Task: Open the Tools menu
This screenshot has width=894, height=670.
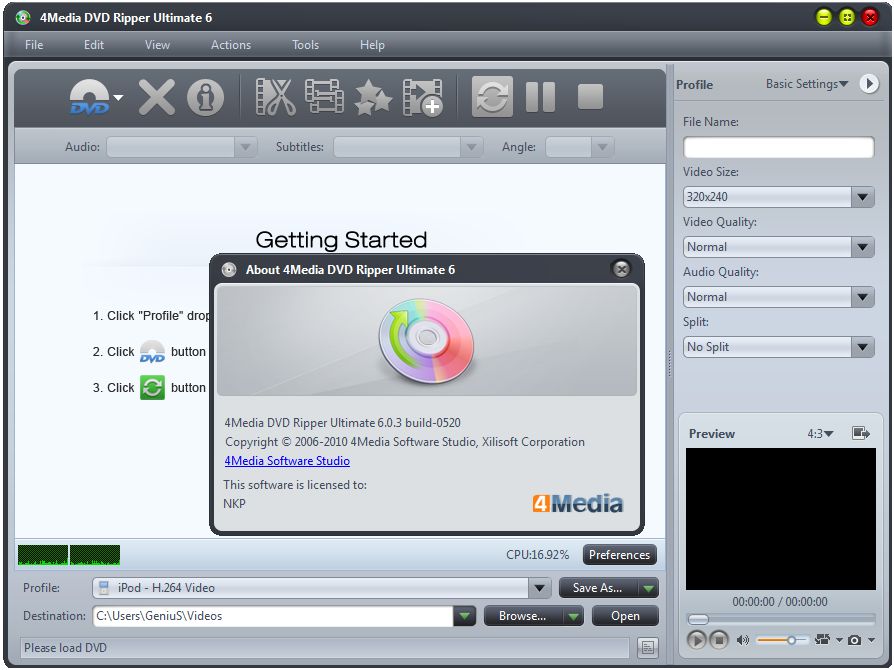Action: coord(306,44)
